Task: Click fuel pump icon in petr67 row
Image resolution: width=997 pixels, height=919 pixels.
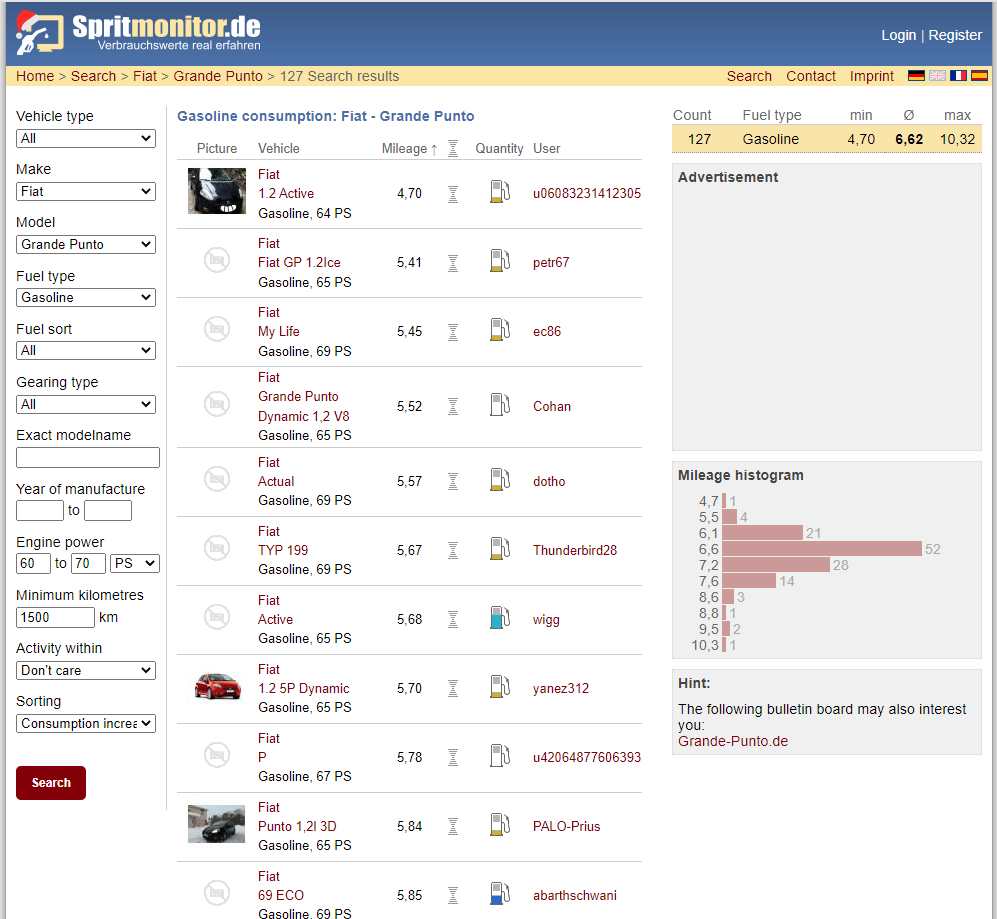Action: coord(500,261)
